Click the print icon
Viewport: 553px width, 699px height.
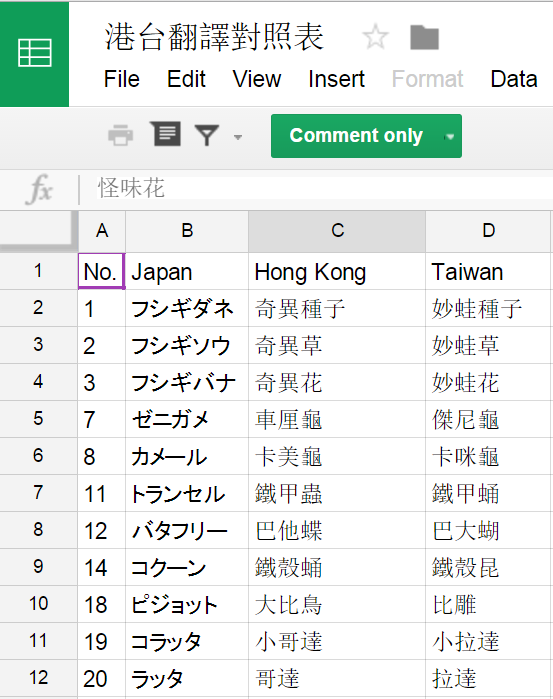click(120, 136)
